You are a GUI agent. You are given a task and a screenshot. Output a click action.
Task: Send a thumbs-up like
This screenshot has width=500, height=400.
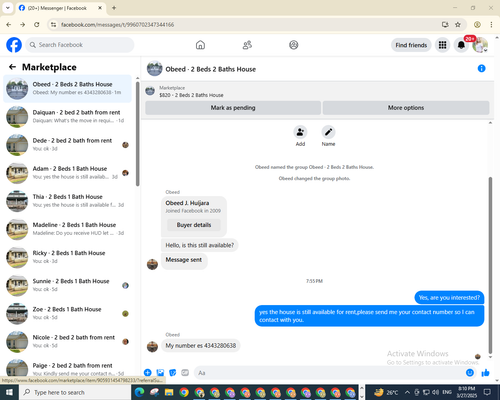pos(486,373)
